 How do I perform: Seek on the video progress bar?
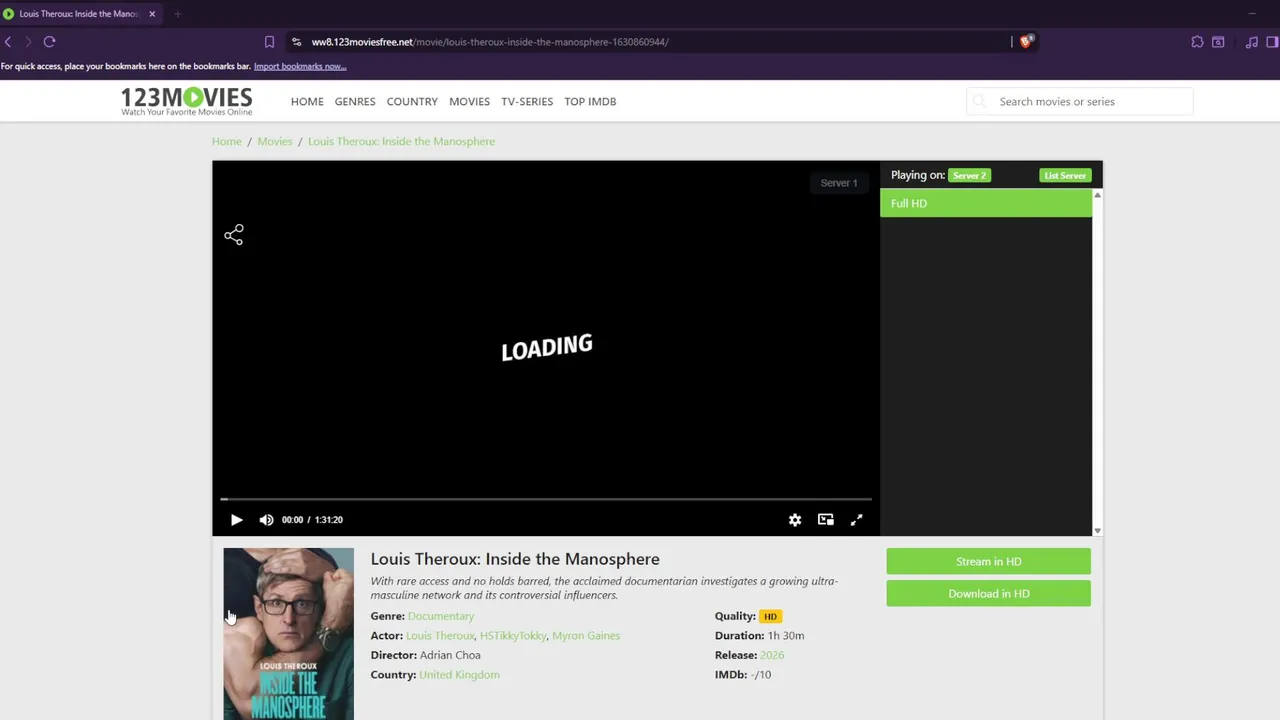point(546,498)
